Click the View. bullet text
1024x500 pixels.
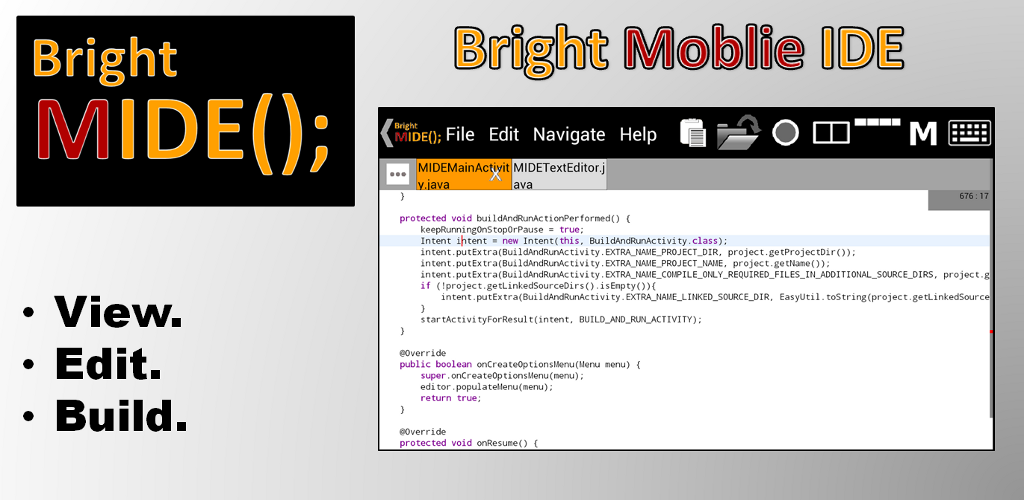tap(118, 312)
